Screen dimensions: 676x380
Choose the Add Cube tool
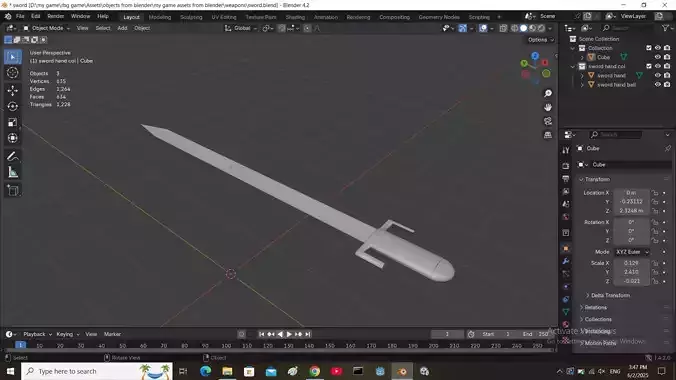coord(13,190)
